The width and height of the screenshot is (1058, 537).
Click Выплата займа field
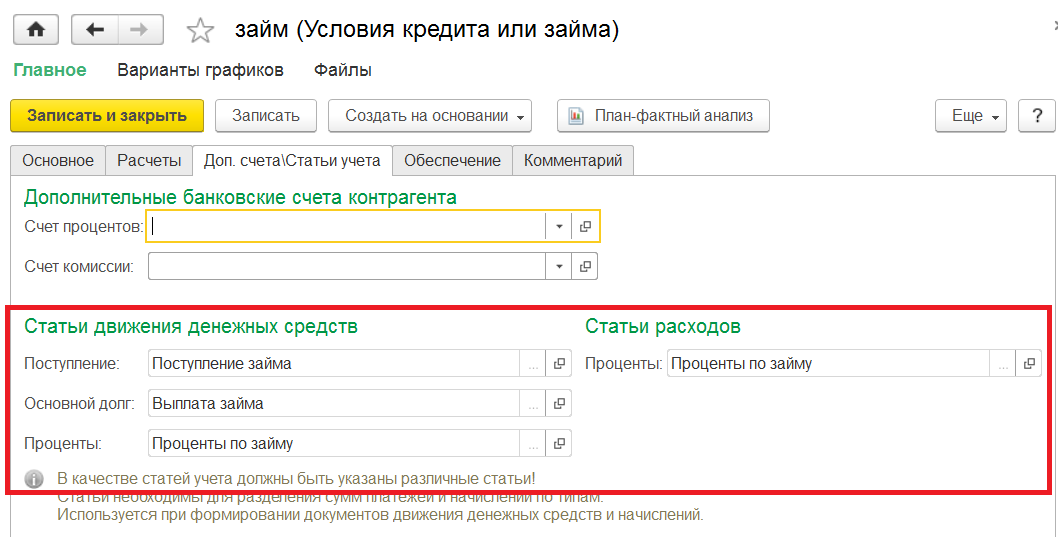333,403
